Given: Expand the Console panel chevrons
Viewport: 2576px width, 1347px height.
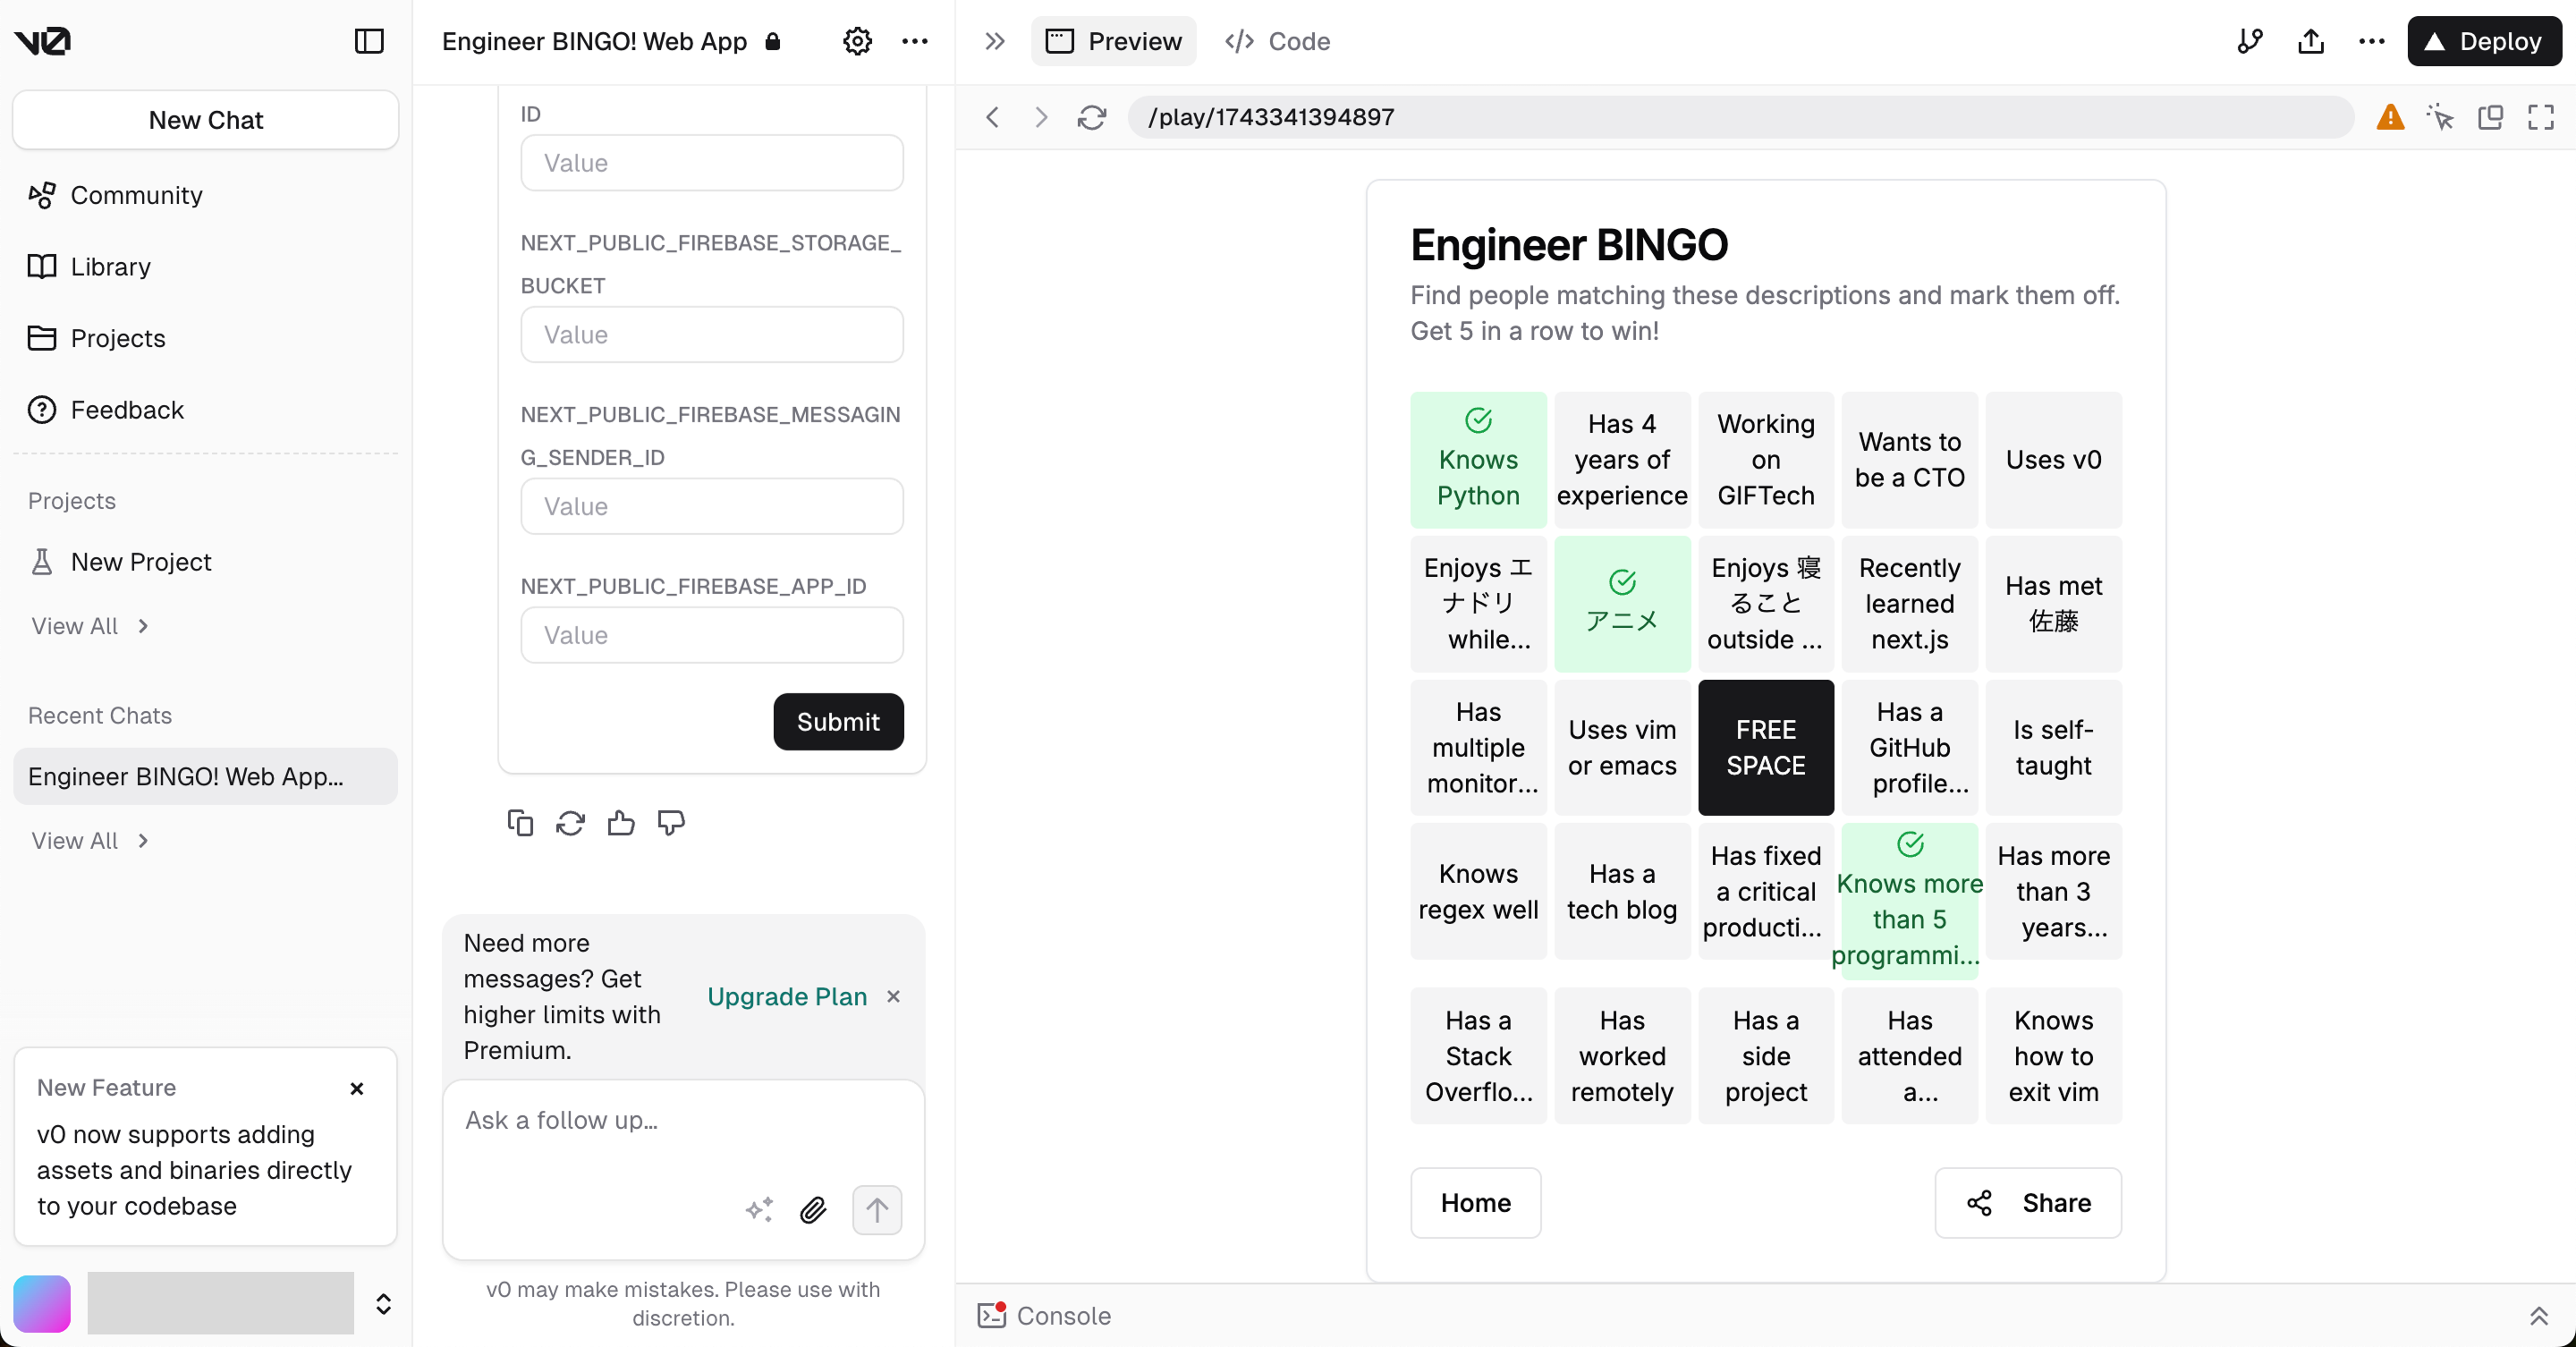Looking at the screenshot, I should point(2538,1316).
